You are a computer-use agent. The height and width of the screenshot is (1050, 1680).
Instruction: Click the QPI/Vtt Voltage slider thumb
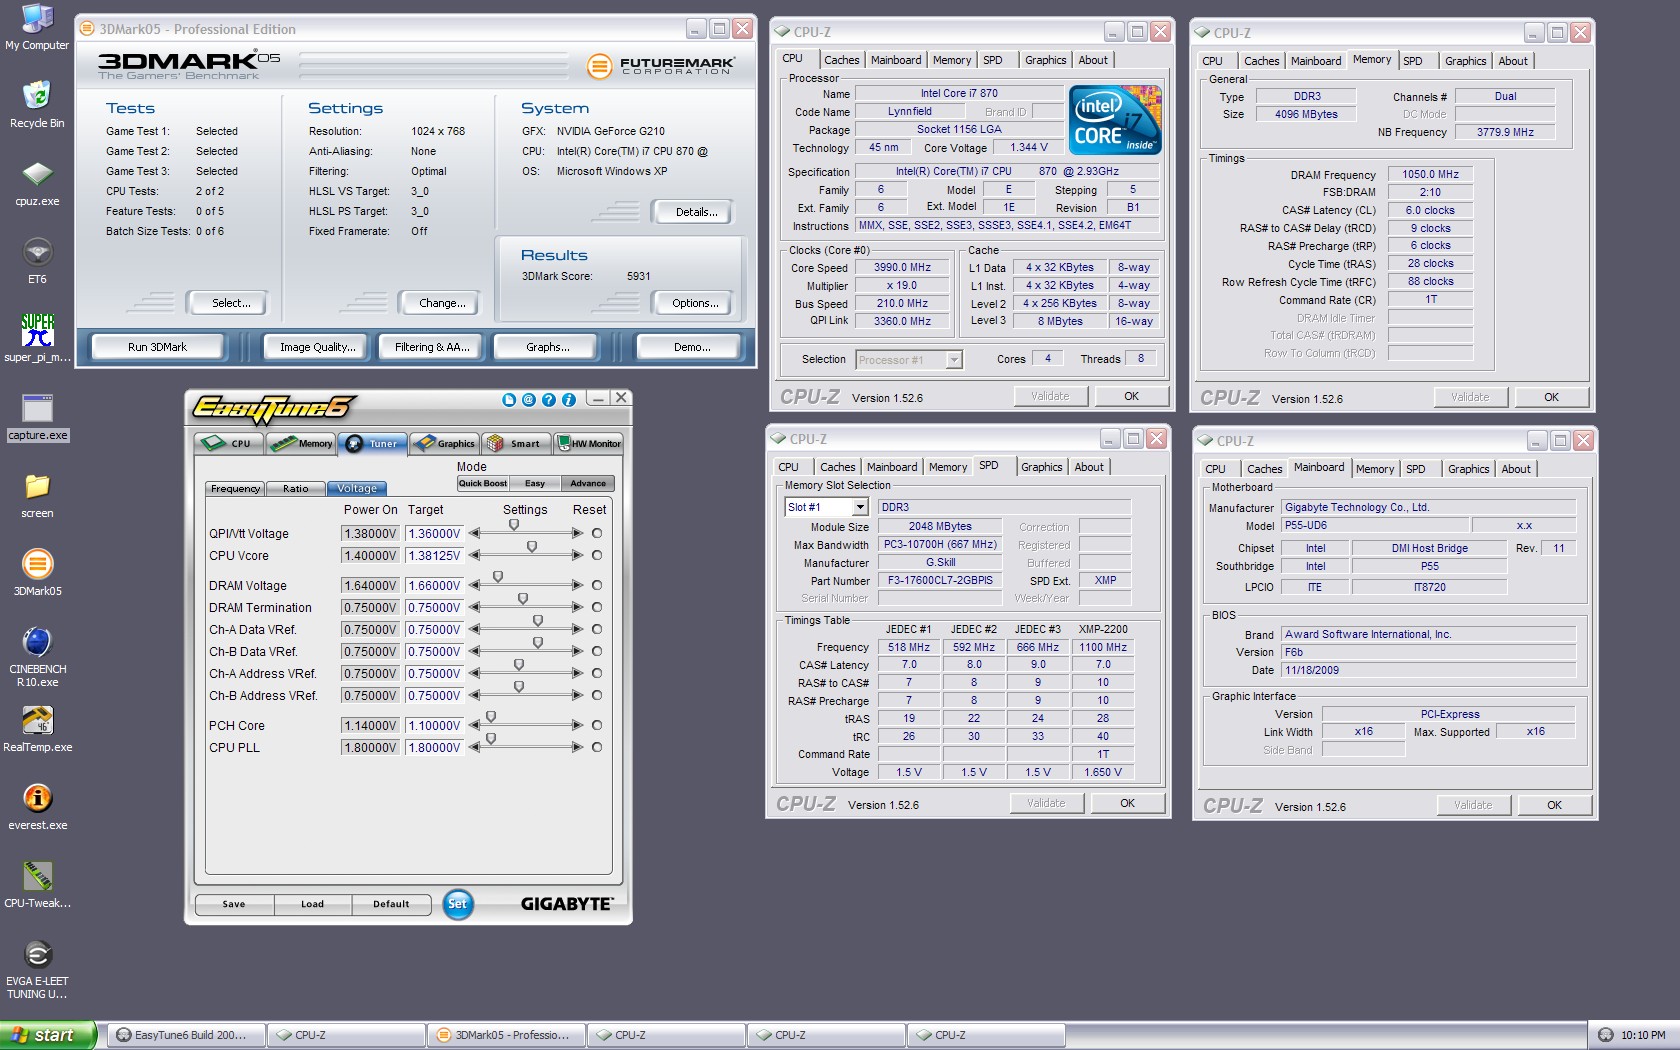[514, 525]
